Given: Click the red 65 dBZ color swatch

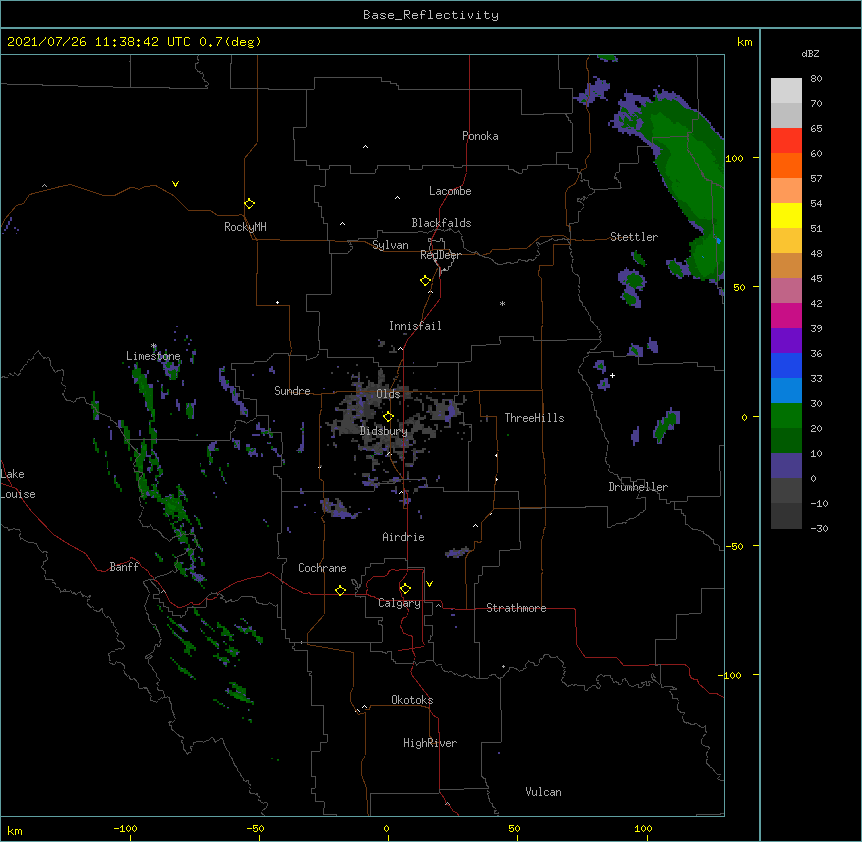Looking at the screenshot, I should click(786, 140).
